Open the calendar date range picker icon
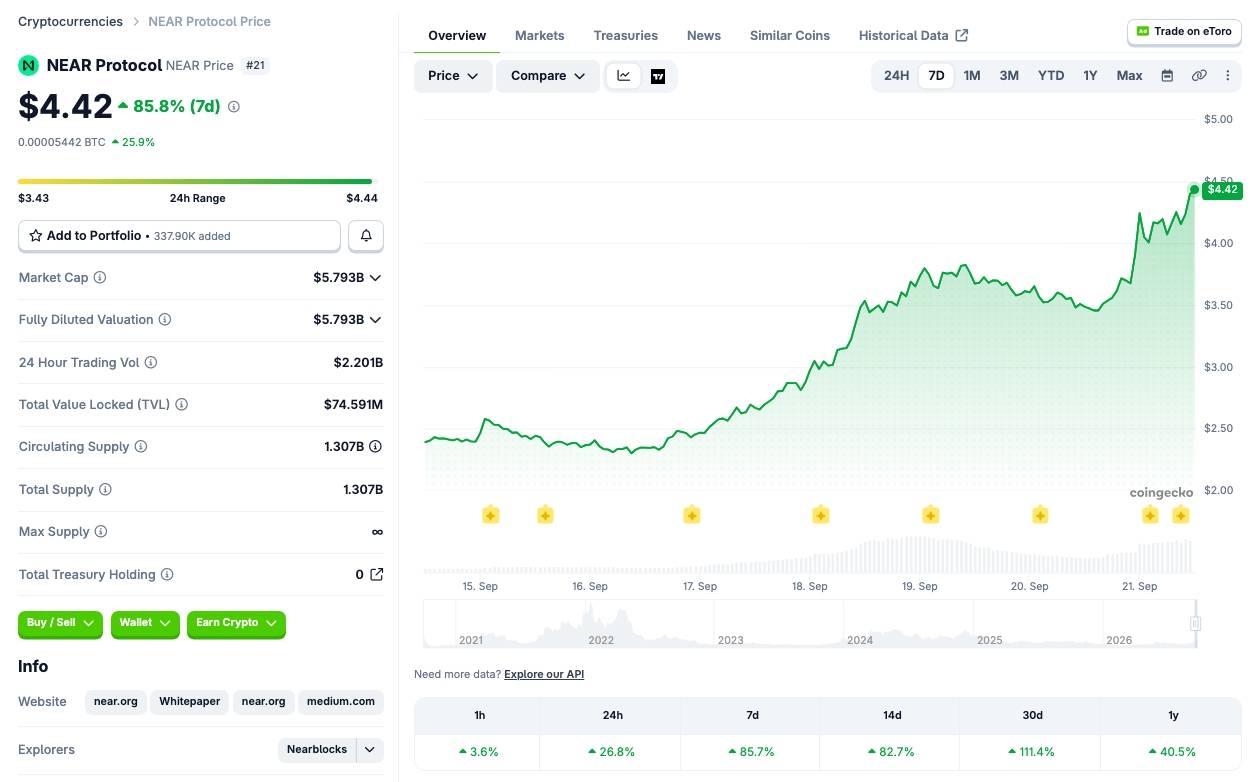Image resolution: width=1252 pixels, height=782 pixels. 1167,76
